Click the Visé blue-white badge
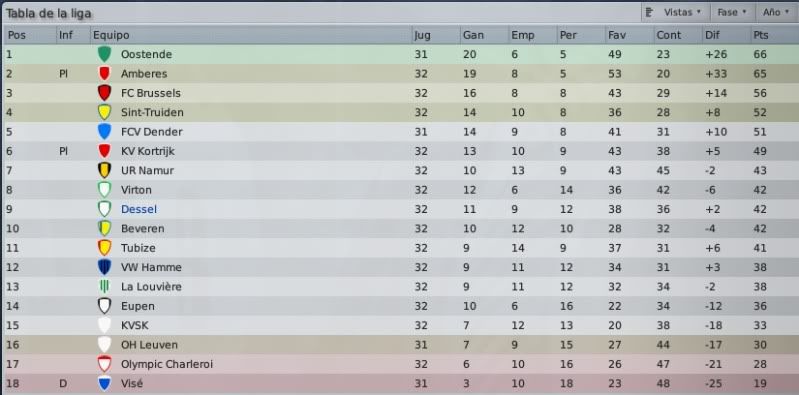This screenshot has height=395, width=799. click(104, 383)
